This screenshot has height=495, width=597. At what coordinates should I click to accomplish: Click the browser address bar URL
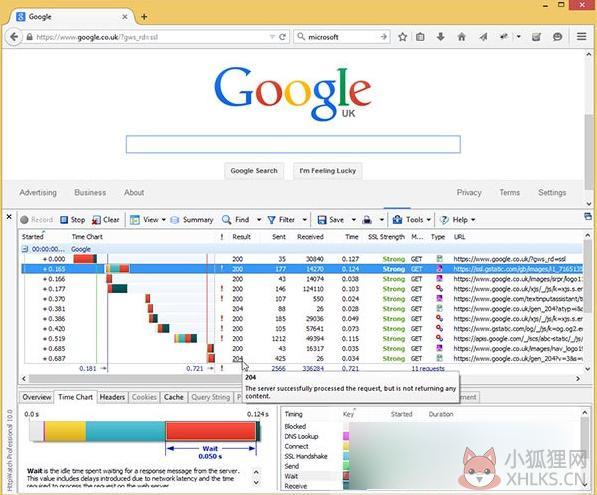pyautogui.click(x=97, y=37)
